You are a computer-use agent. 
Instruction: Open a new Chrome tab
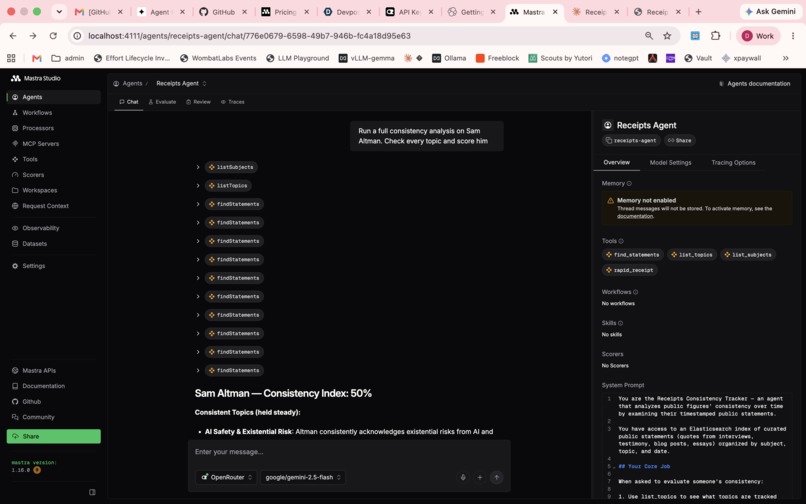pyautogui.click(x=698, y=12)
